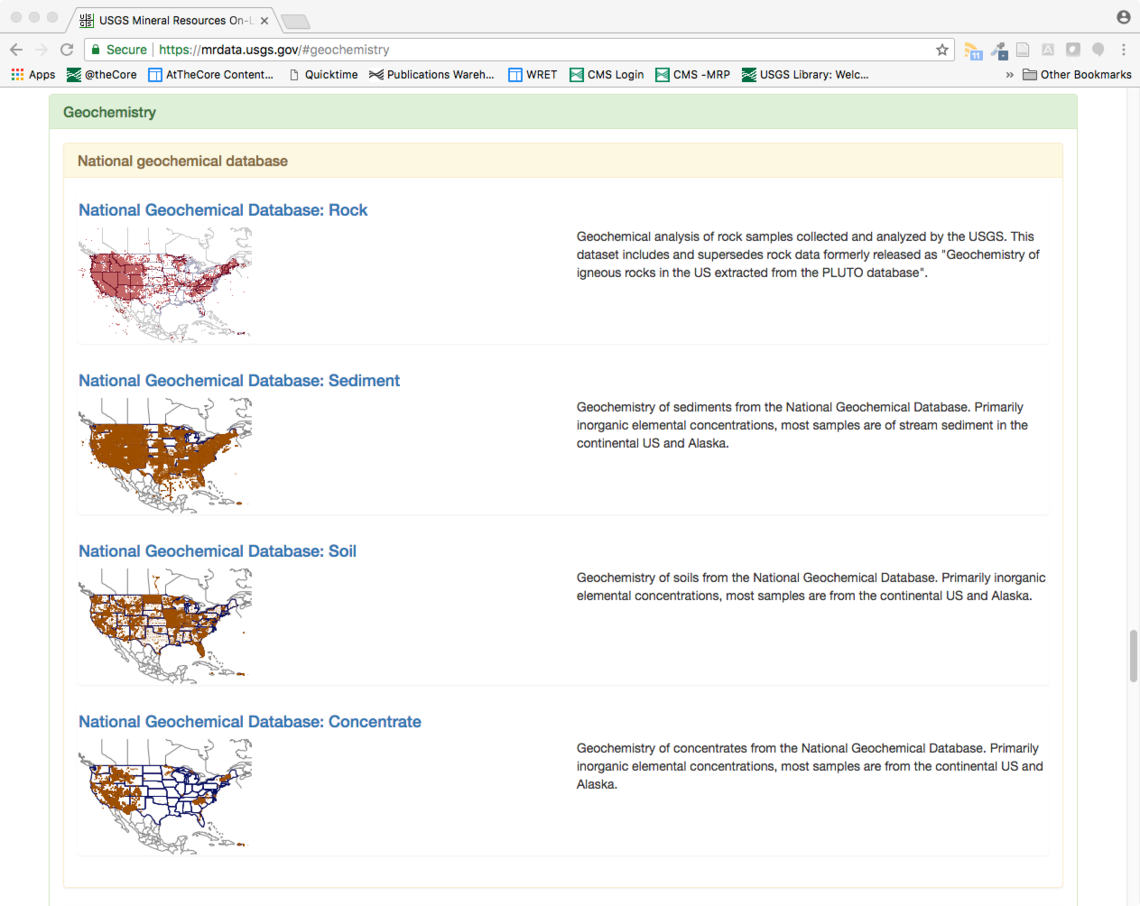The height and width of the screenshot is (906, 1140).
Task: Bookmark this page with the star icon
Action: pos(941,49)
